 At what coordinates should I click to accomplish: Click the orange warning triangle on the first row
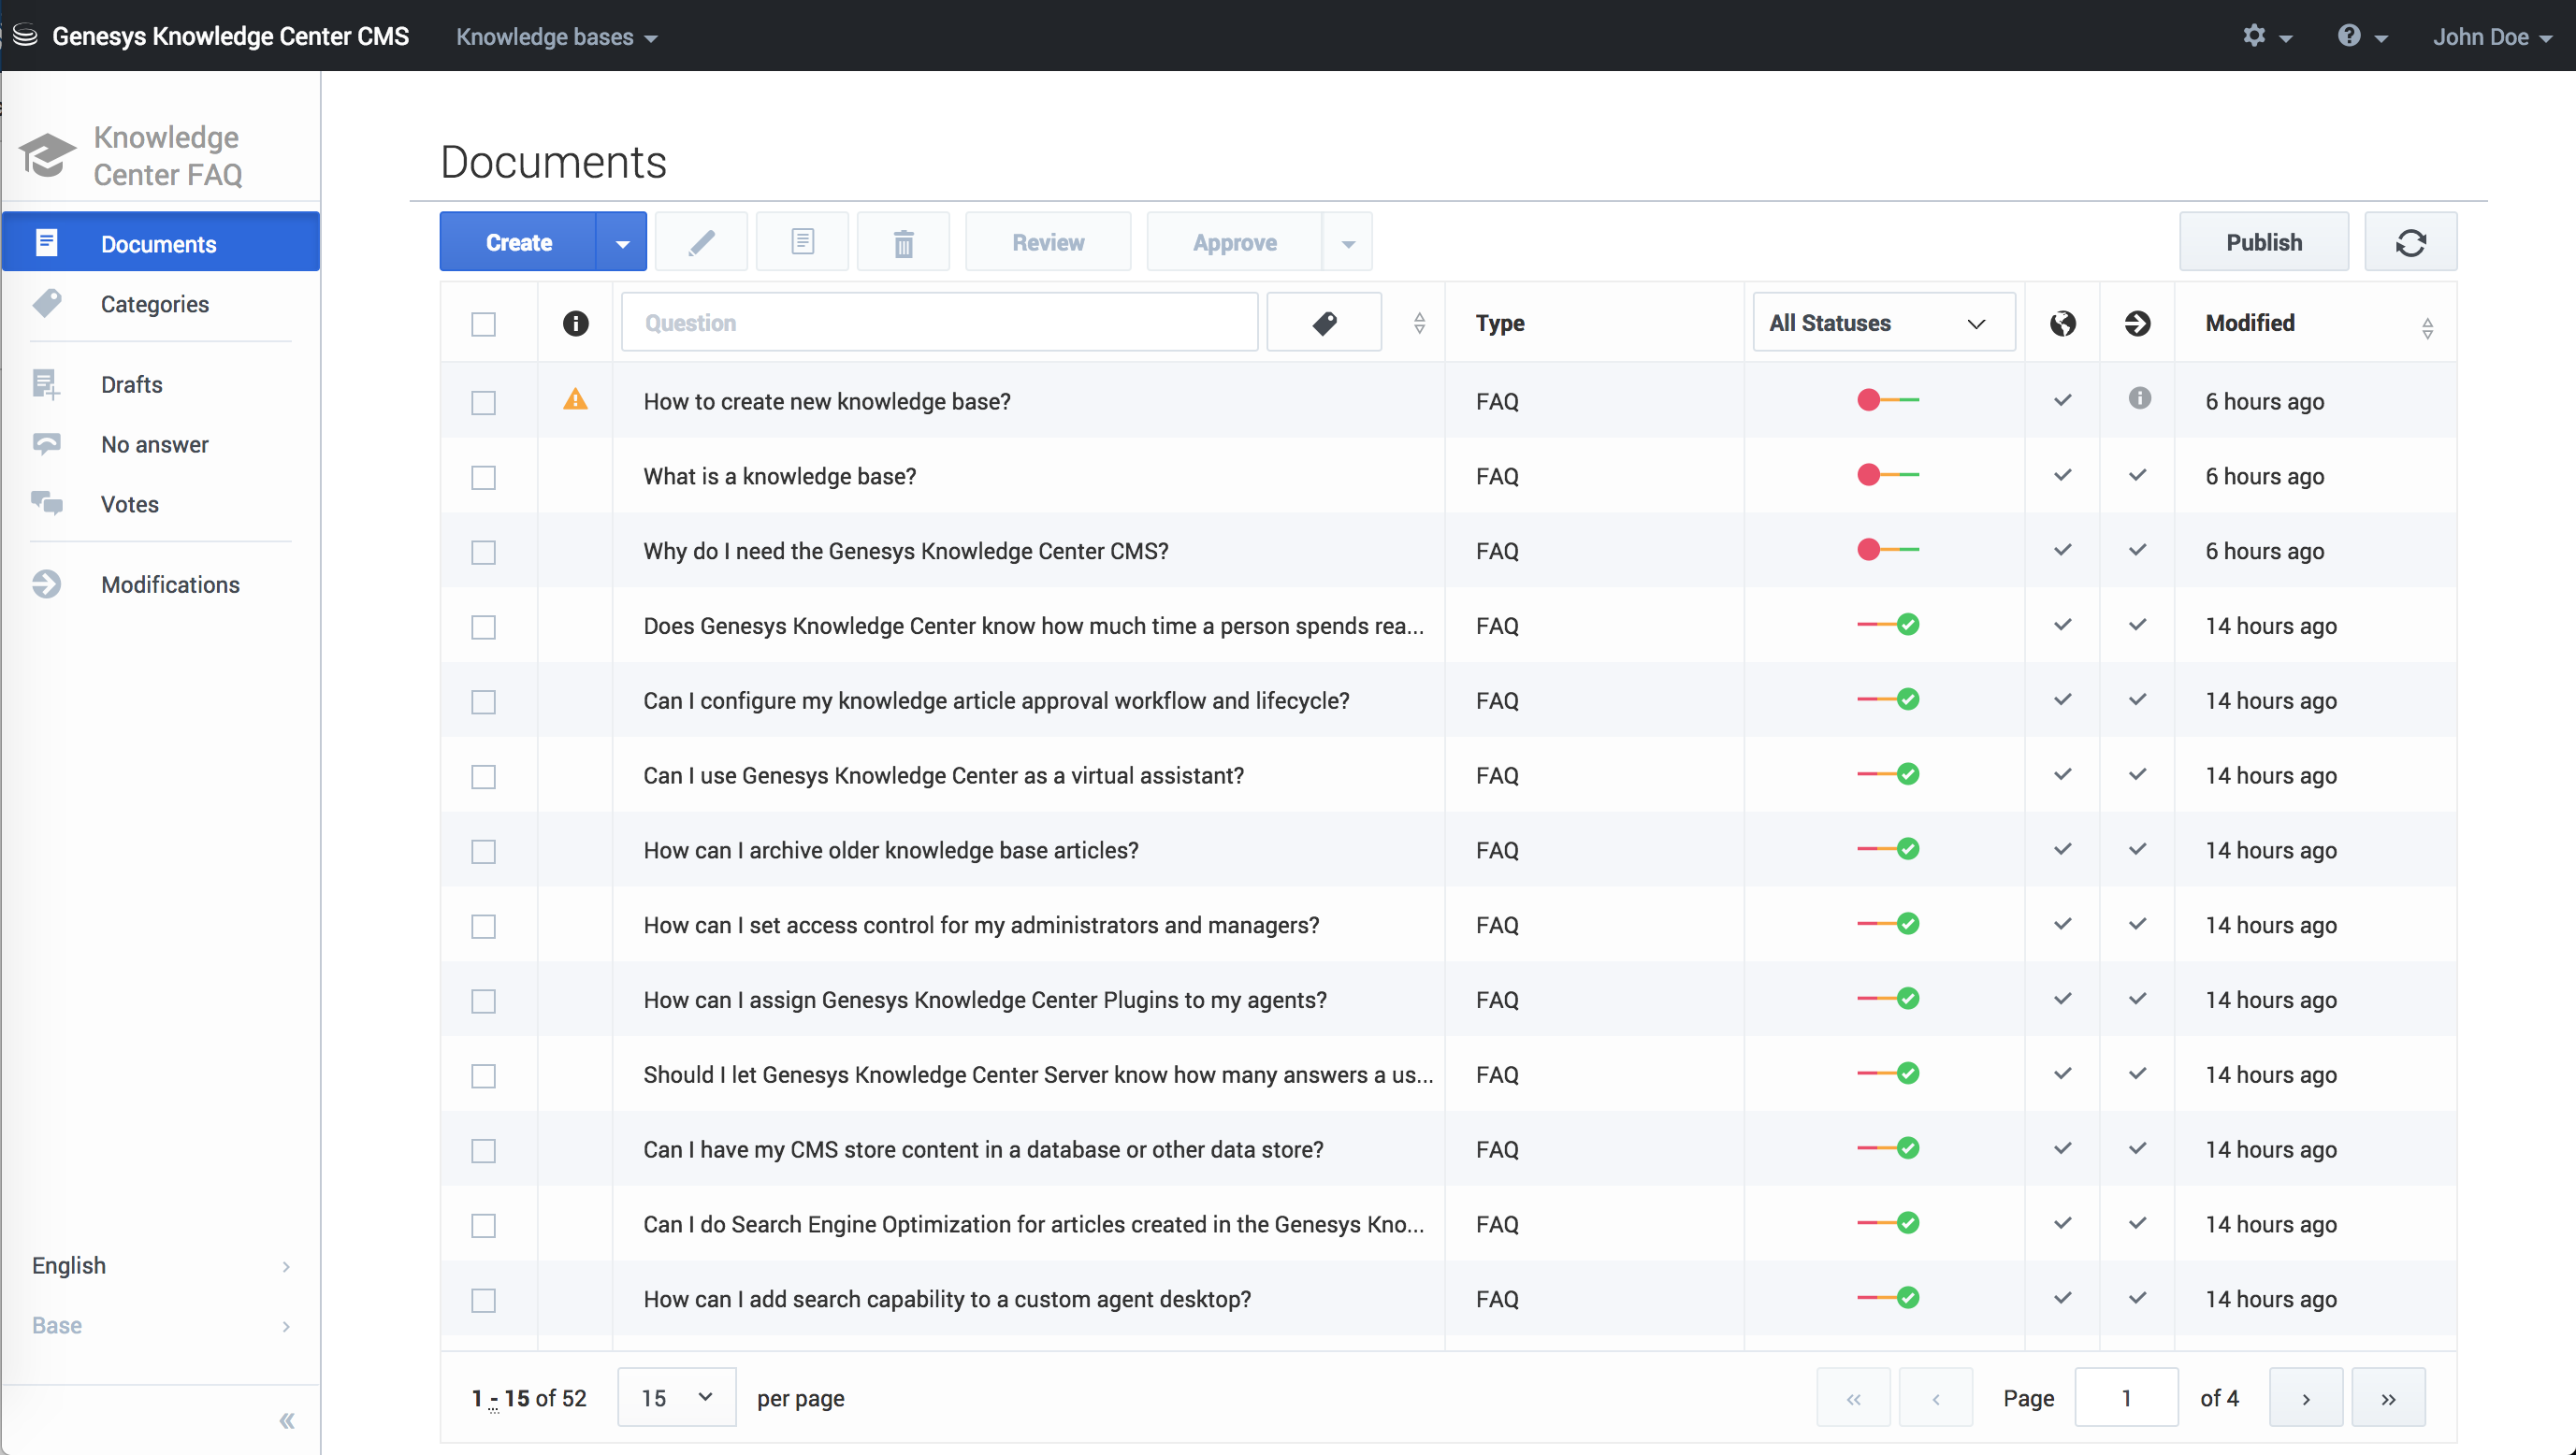tap(575, 400)
